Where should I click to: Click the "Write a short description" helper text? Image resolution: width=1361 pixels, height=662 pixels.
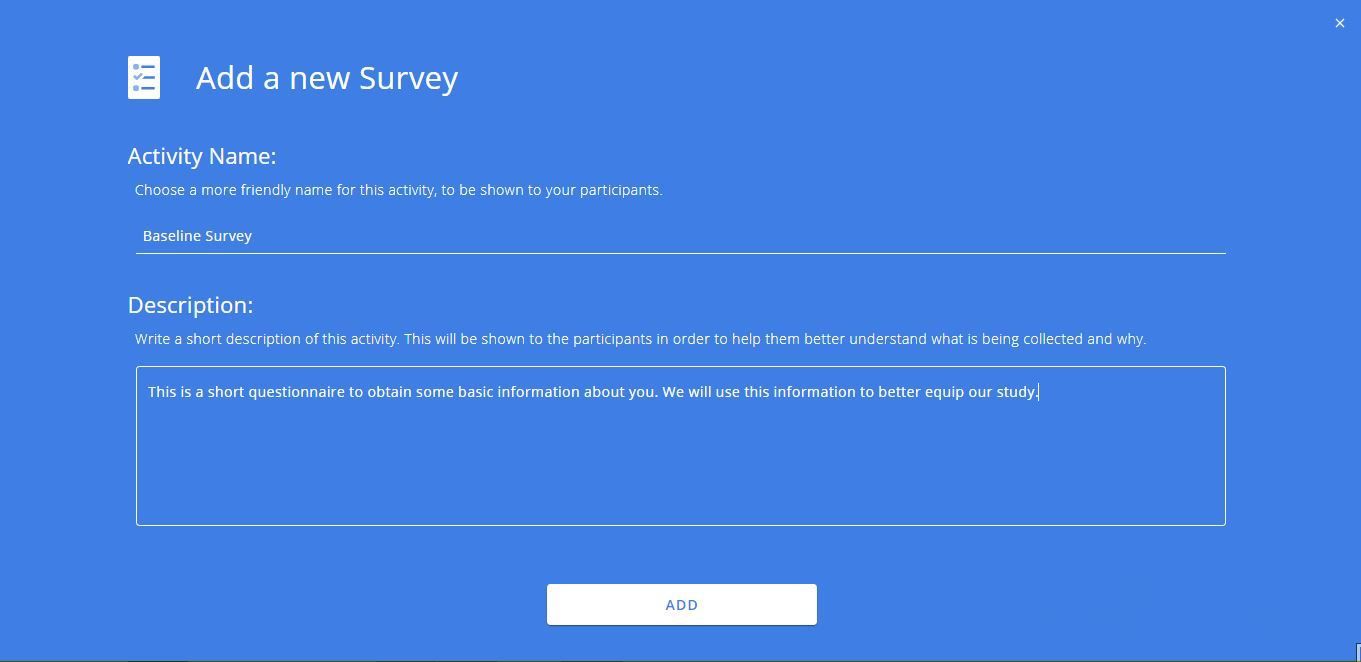point(640,339)
